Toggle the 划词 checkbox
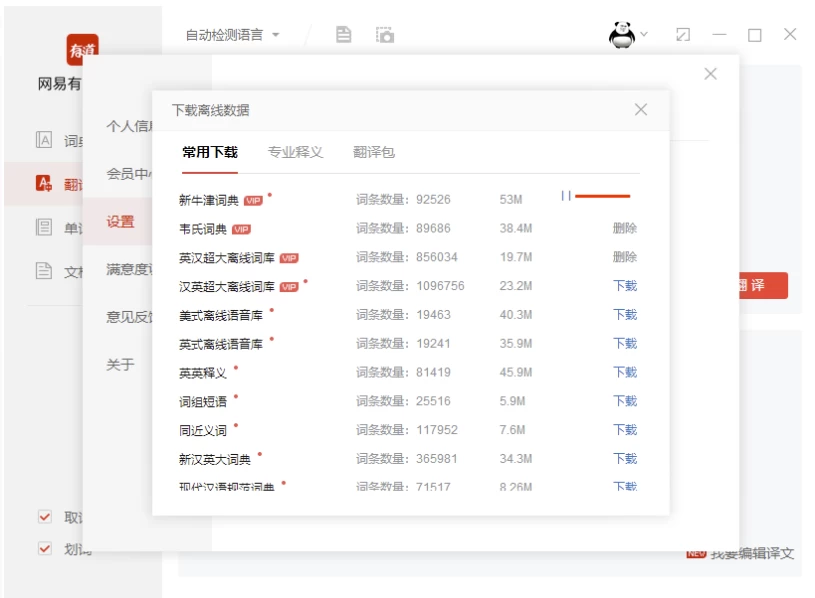This screenshot has height=598, width=815. [x=44, y=548]
